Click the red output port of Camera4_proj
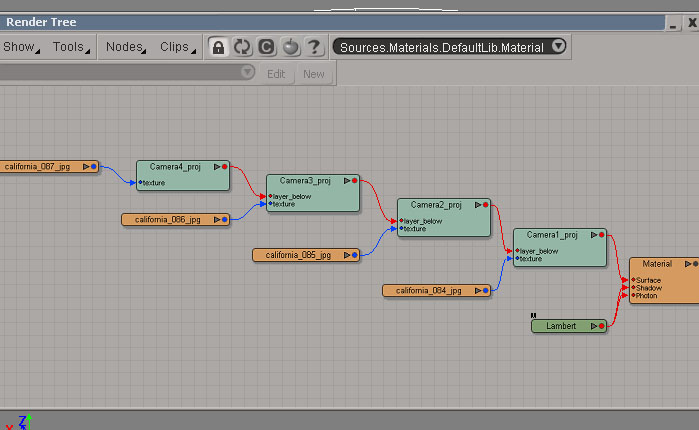 pos(225,167)
